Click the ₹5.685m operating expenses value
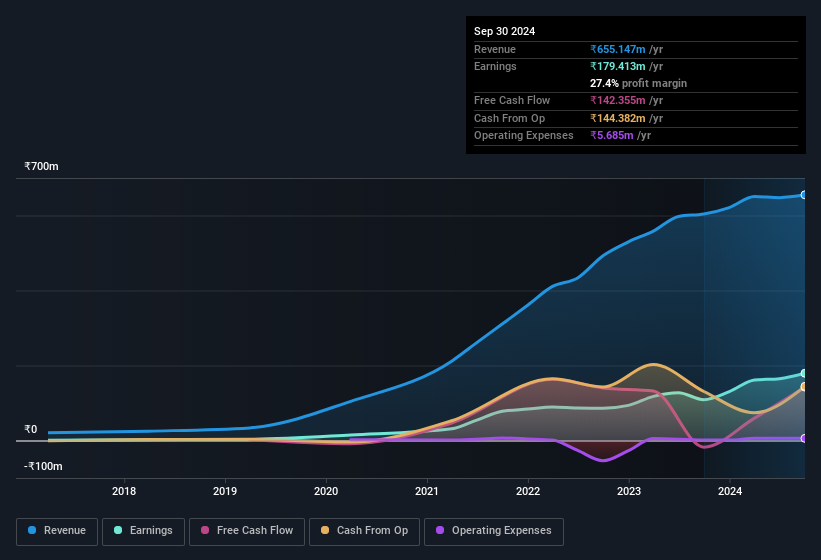This screenshot has height=560, width=821. click(x=612, y=135)
